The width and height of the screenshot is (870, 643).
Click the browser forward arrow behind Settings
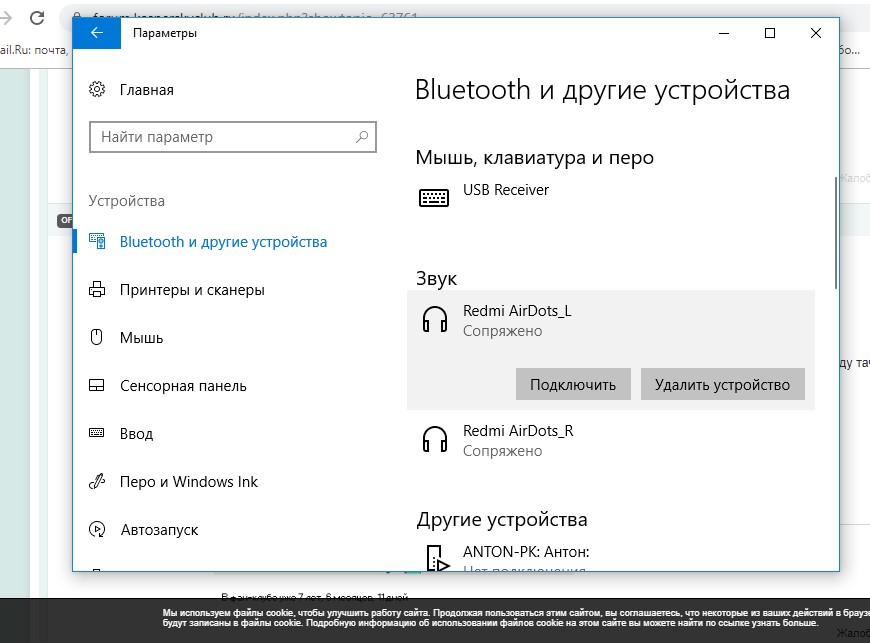6,18
